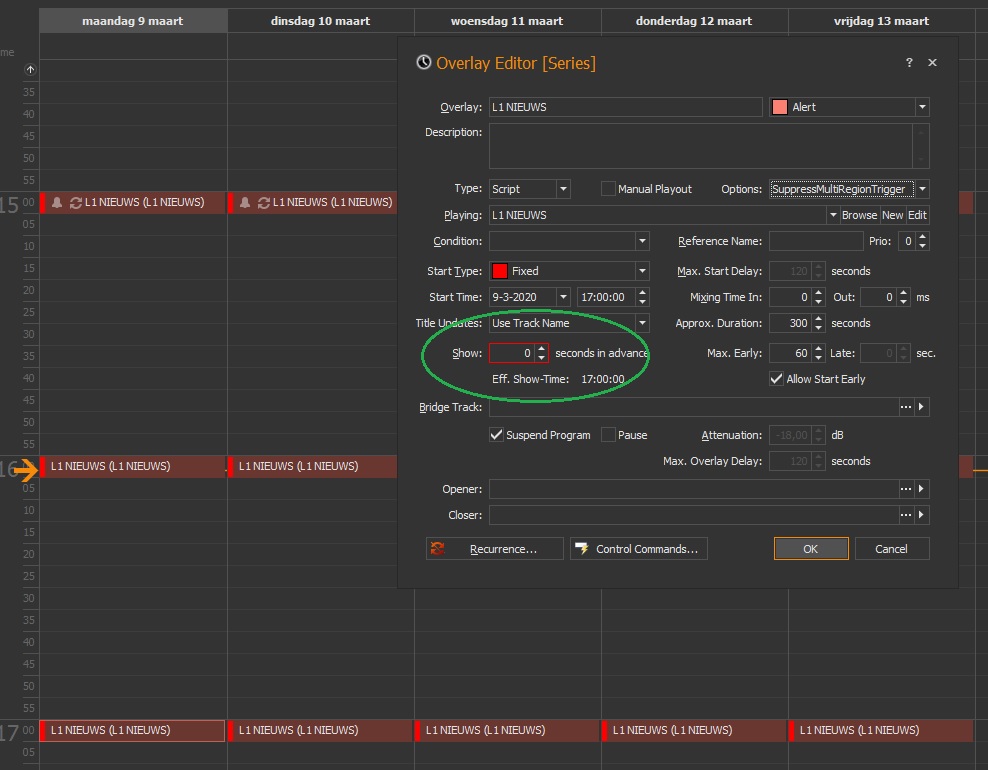Click the salmon Alert color swatch
The image size is (988, 770).
[779, 107]
